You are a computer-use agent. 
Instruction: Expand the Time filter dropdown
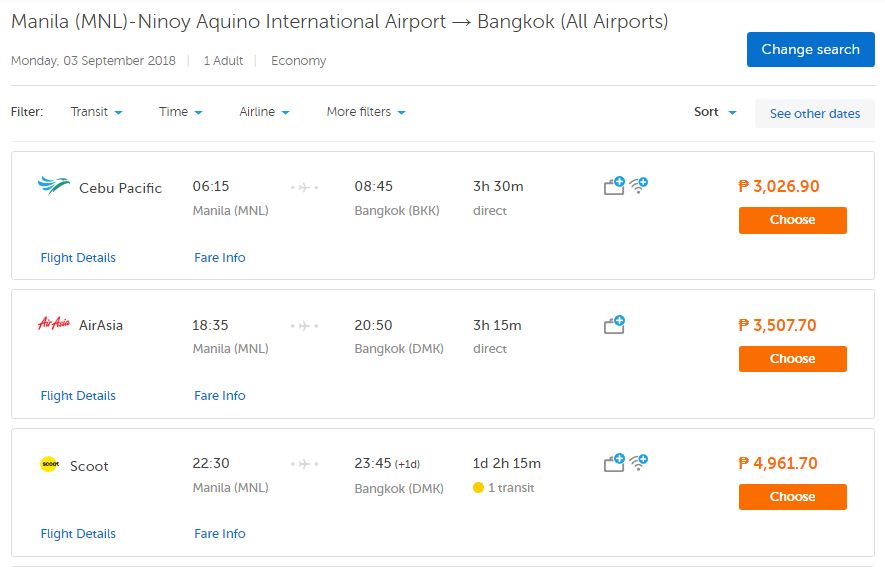click(180, 112)
